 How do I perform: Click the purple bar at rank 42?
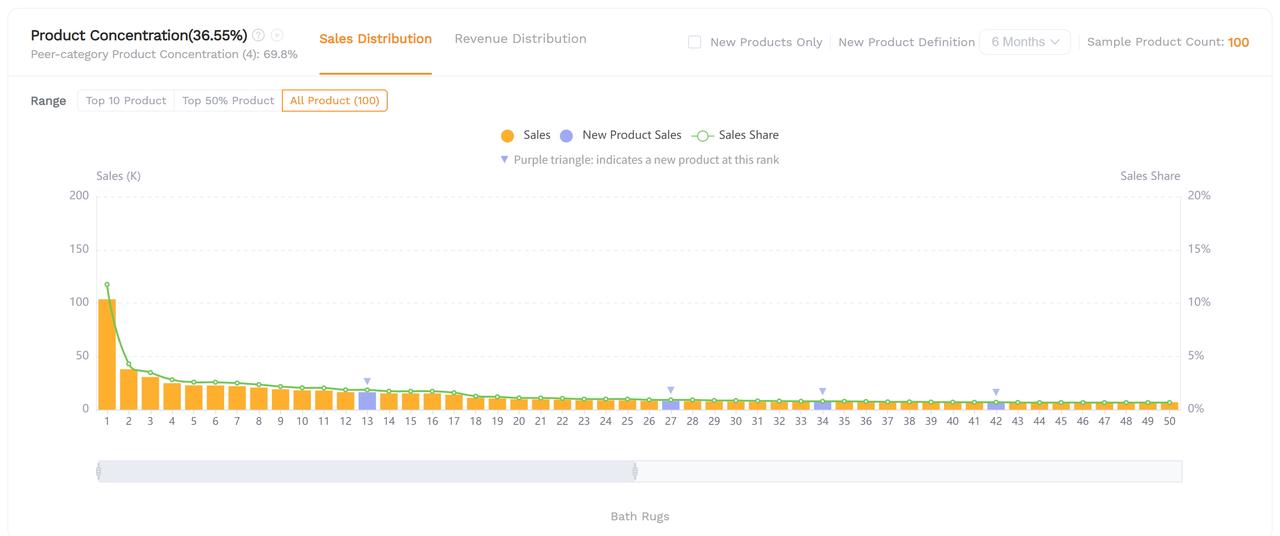pyautogui.click(x=996, y=405)
